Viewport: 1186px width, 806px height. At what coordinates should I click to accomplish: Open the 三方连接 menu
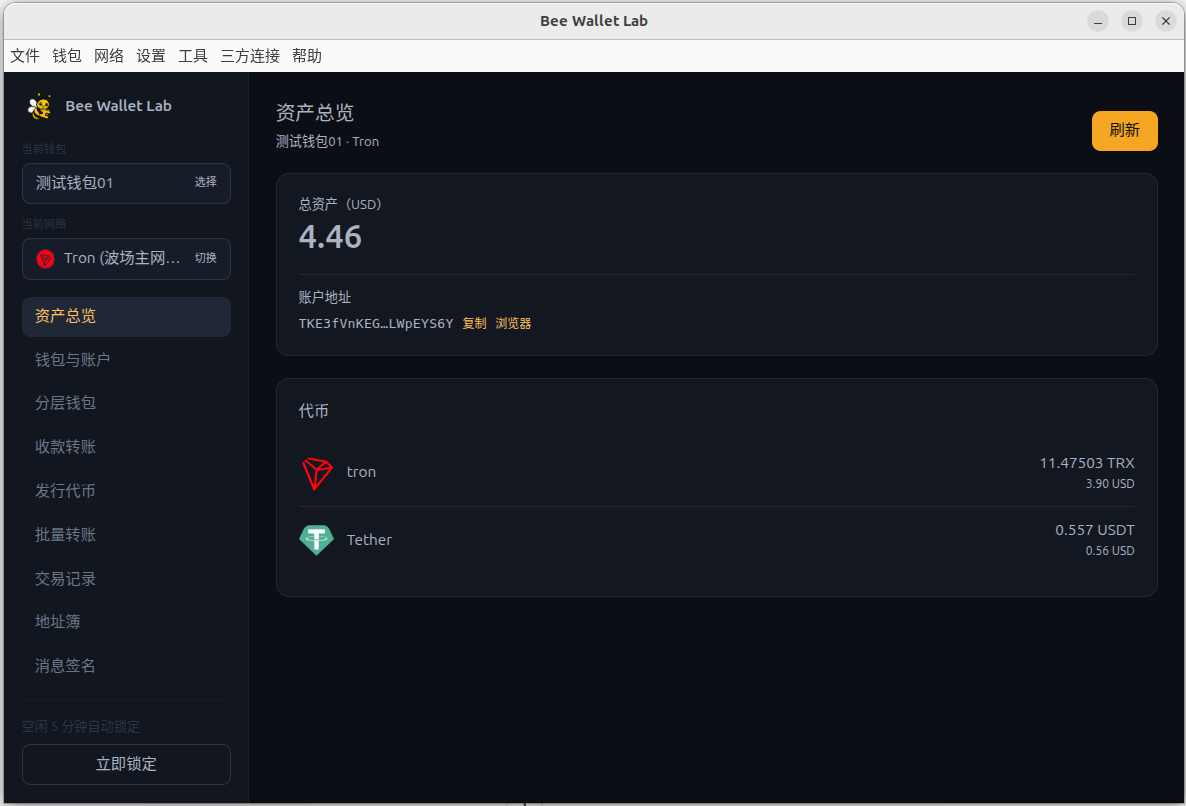[250, 56]
